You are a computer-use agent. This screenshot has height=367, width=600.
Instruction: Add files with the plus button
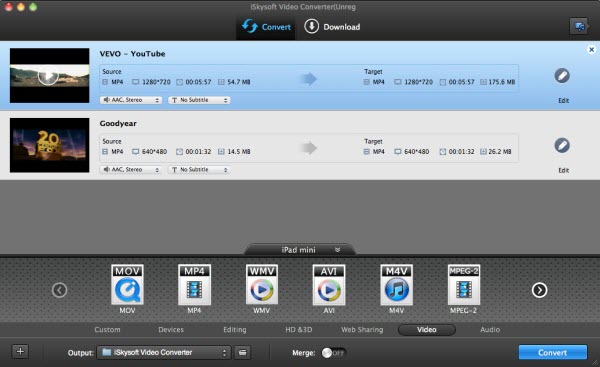20,351
